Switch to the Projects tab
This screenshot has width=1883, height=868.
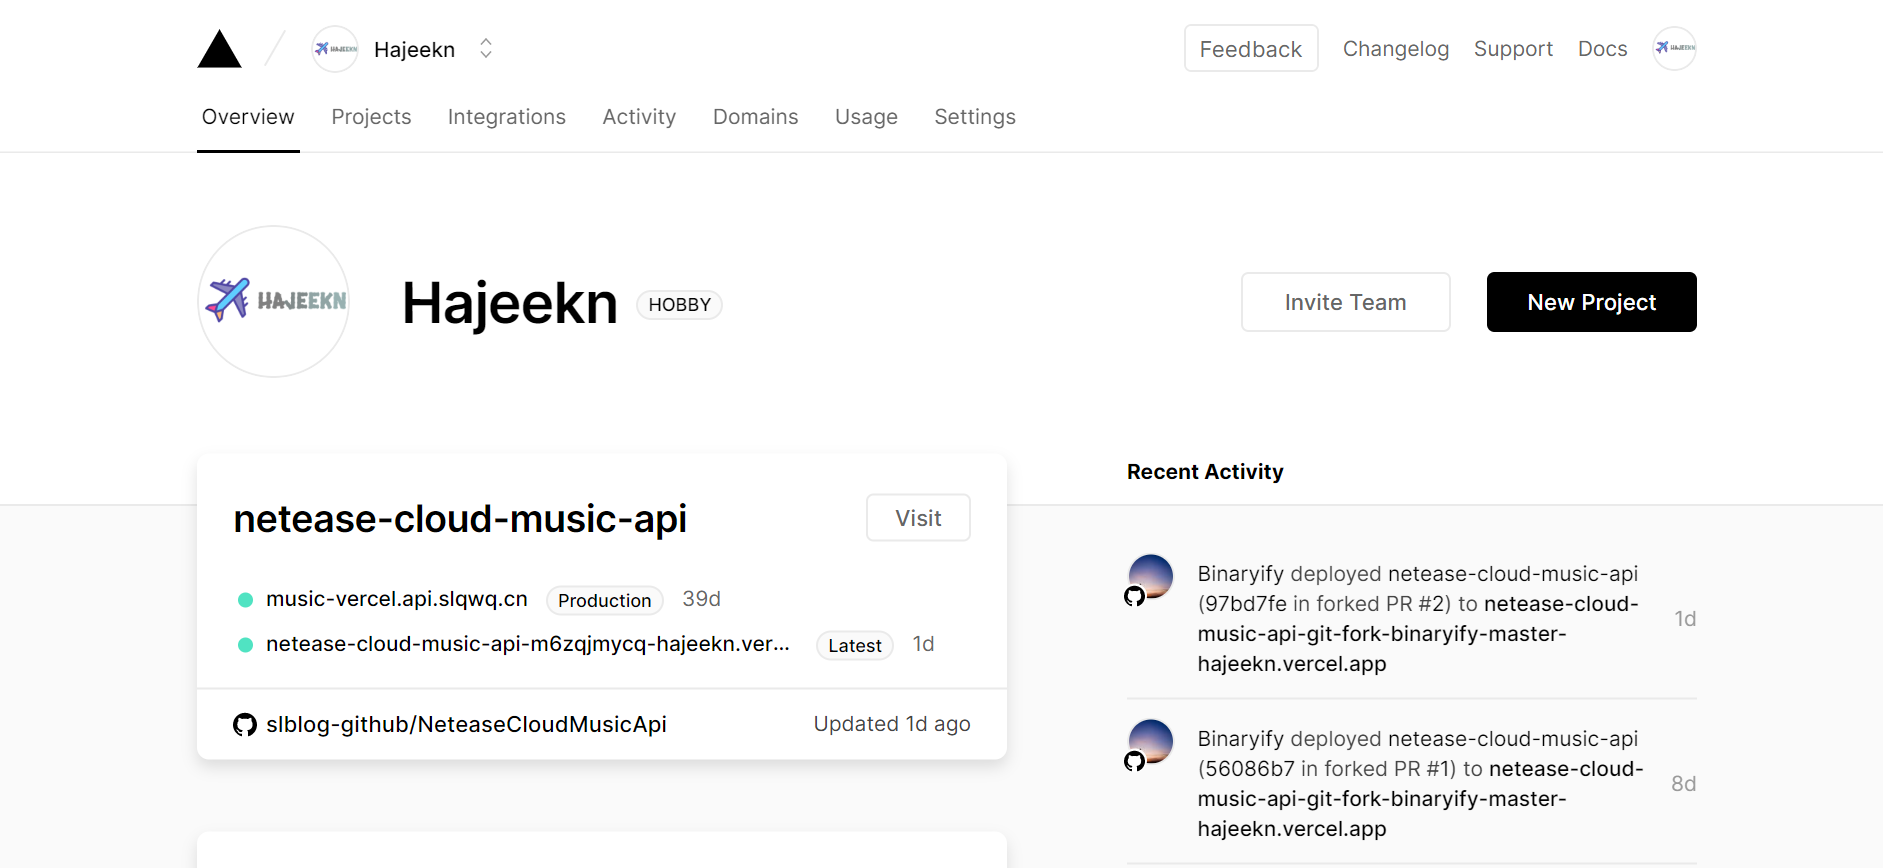(371, 117)
